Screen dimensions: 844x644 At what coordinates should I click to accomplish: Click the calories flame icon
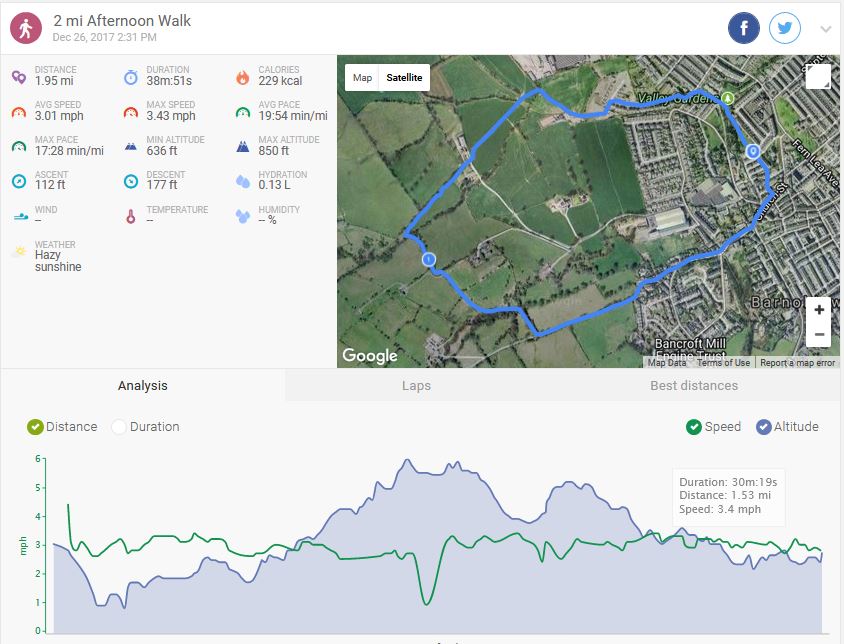click(x=243, y=77)
